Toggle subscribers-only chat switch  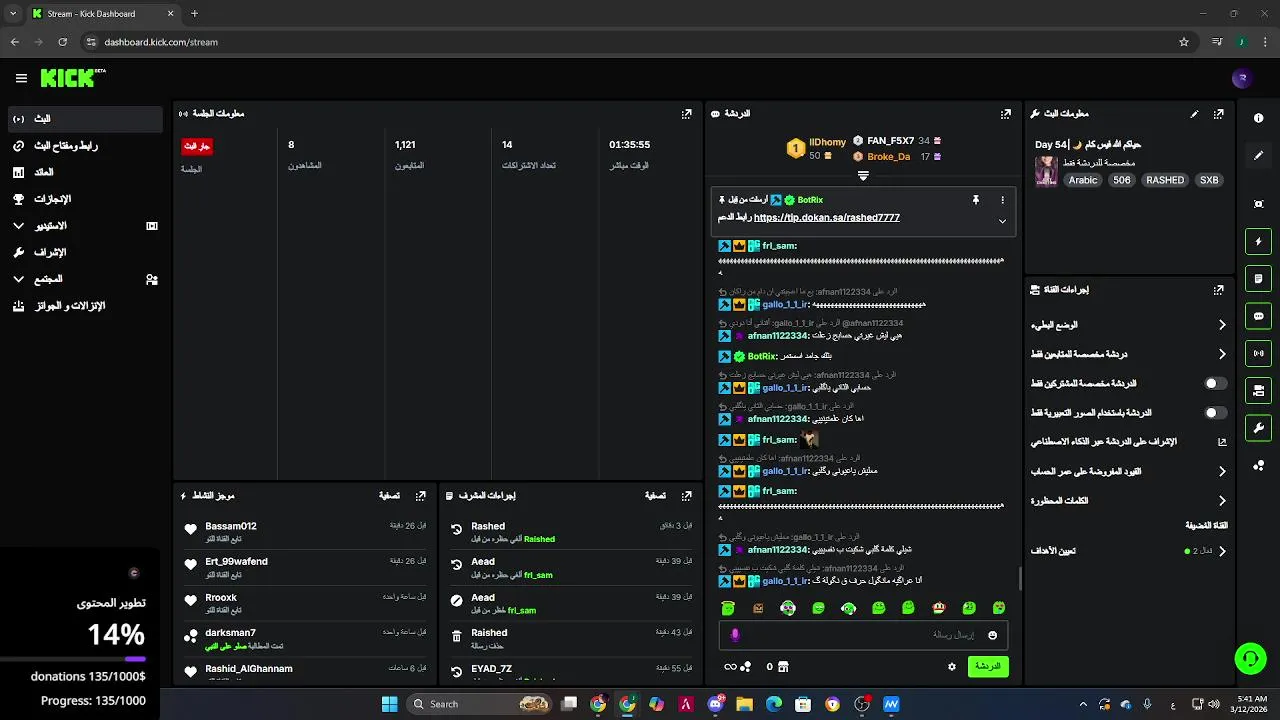(1214, 383)
